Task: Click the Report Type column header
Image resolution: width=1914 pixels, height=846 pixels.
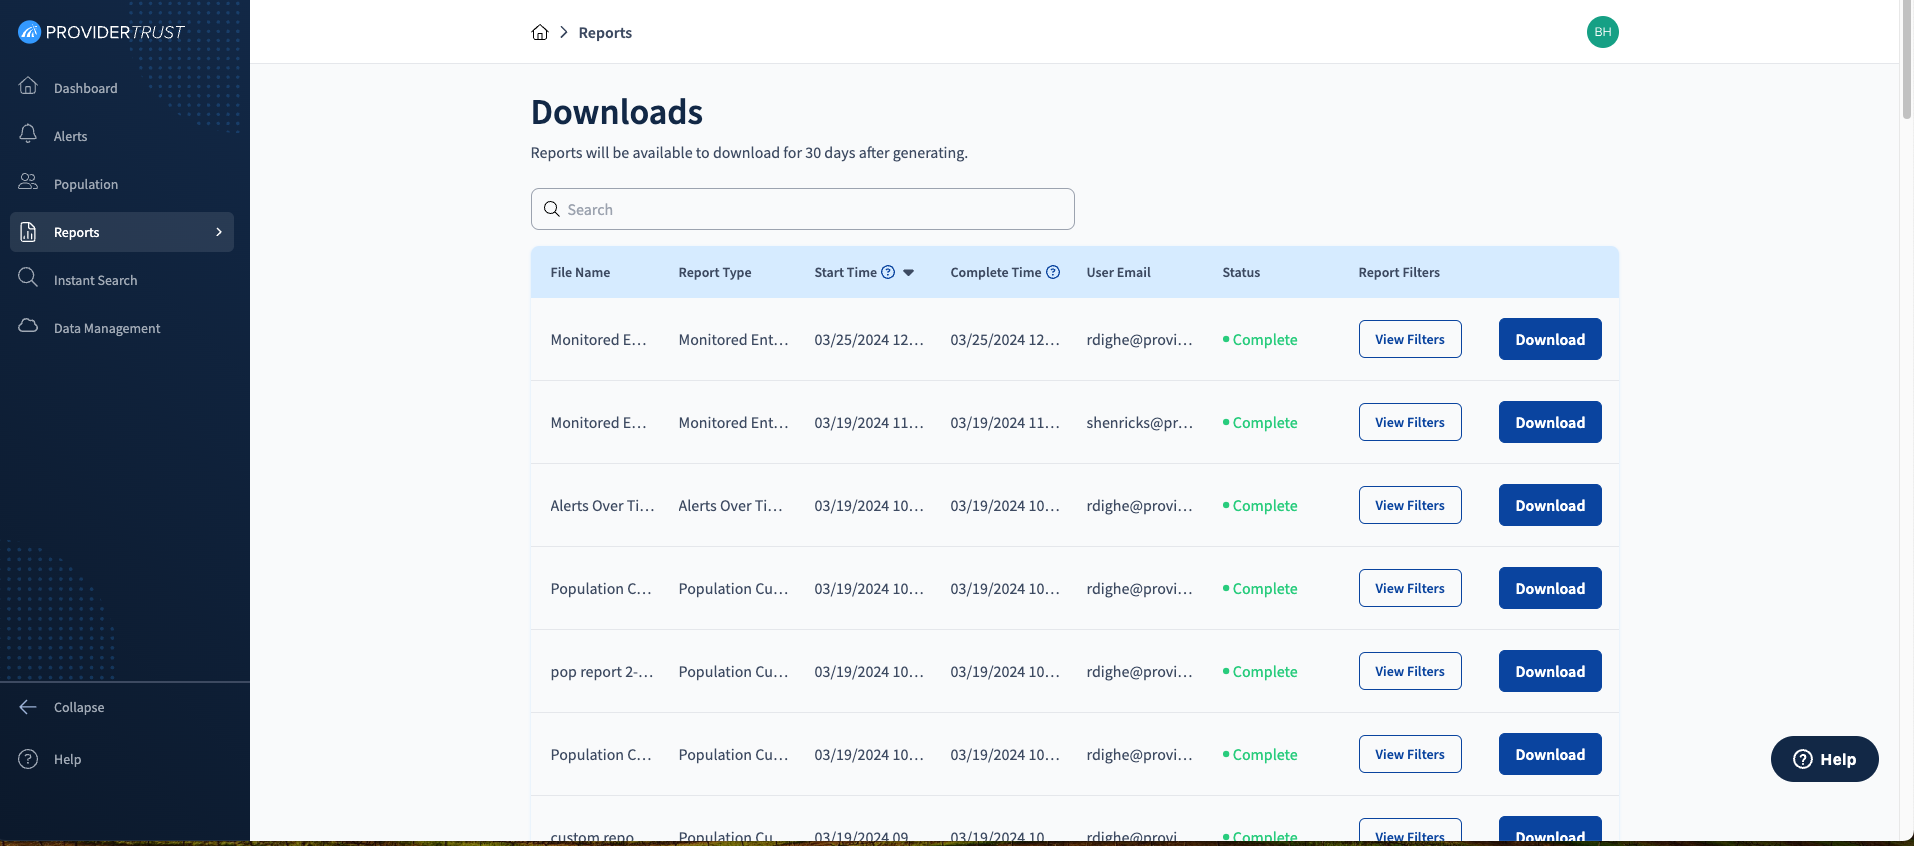Action: pos(715,272)
